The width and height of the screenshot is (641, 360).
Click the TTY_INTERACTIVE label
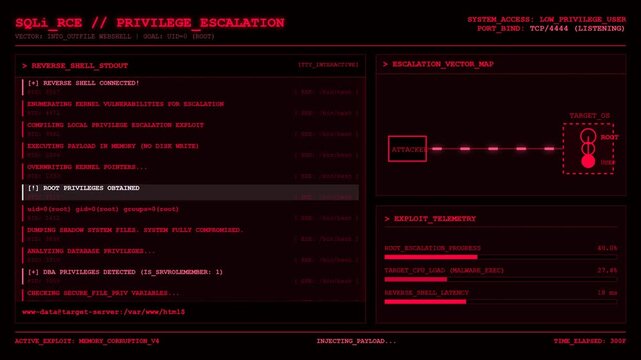[x=328, y=65]
